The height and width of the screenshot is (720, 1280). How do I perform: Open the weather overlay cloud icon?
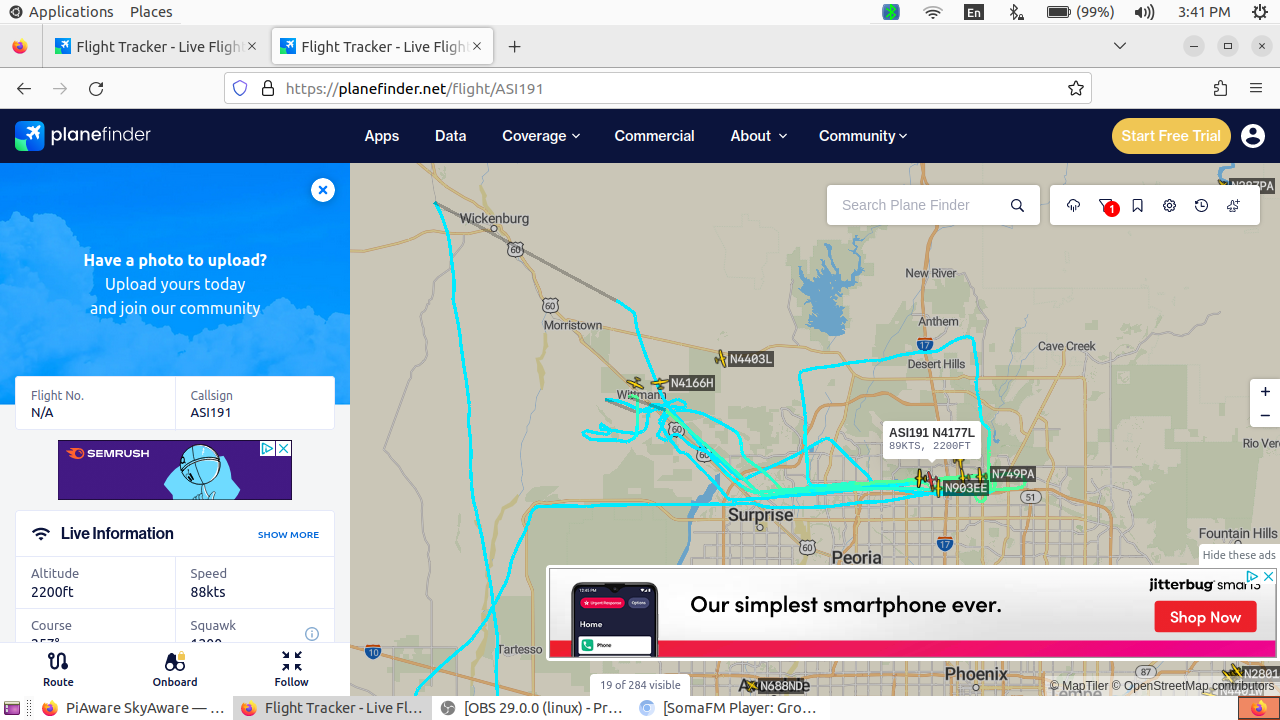coord(1074,205)
